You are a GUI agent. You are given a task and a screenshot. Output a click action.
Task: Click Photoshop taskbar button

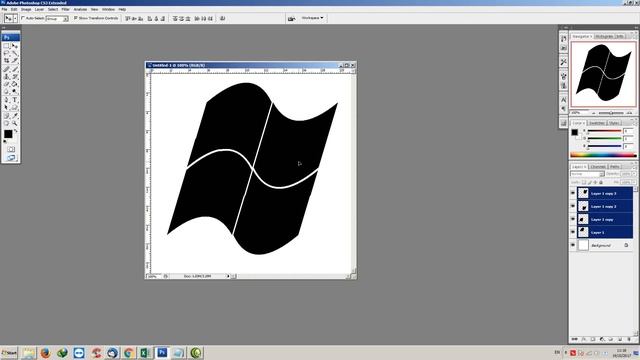click(x=162, y=353)
